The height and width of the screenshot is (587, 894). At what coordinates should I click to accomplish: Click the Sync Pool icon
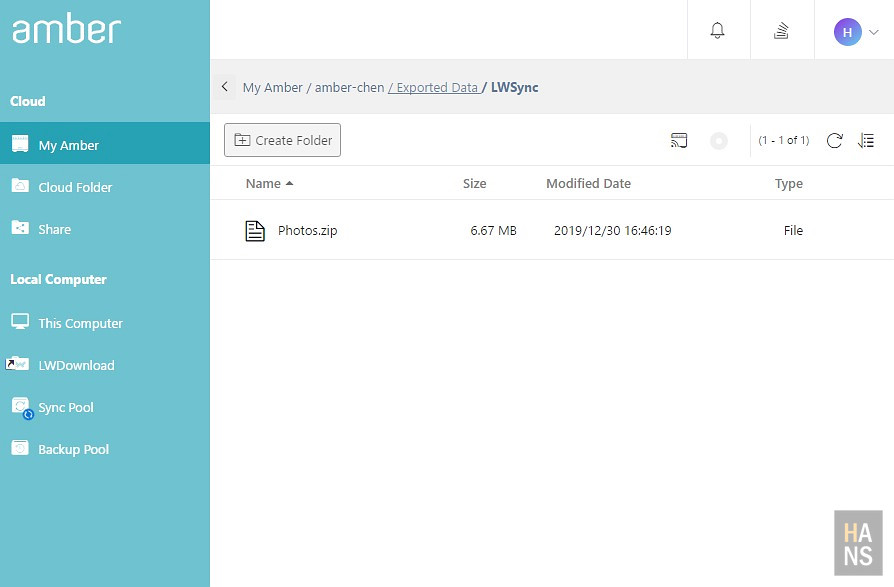click(22, 407)
